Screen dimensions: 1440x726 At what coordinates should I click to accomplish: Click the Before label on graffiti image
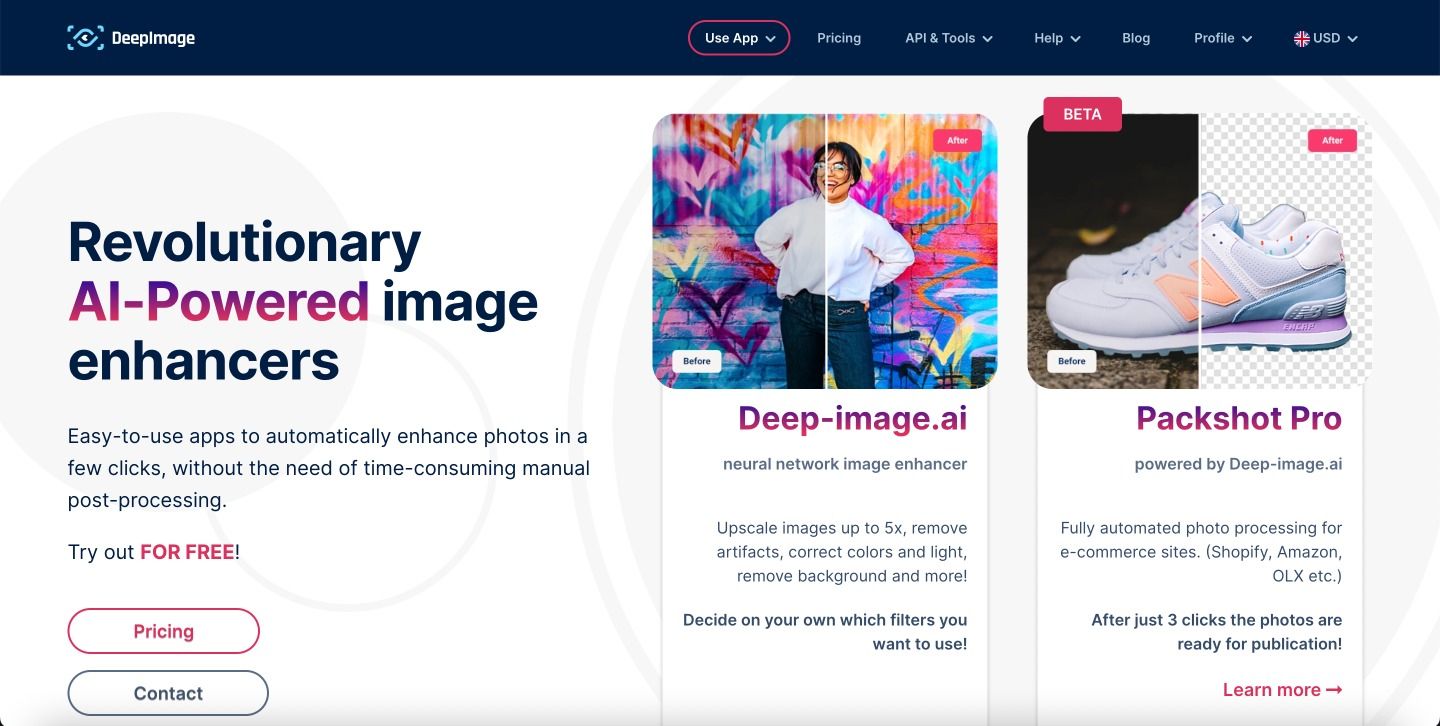[x=697, y=361]
